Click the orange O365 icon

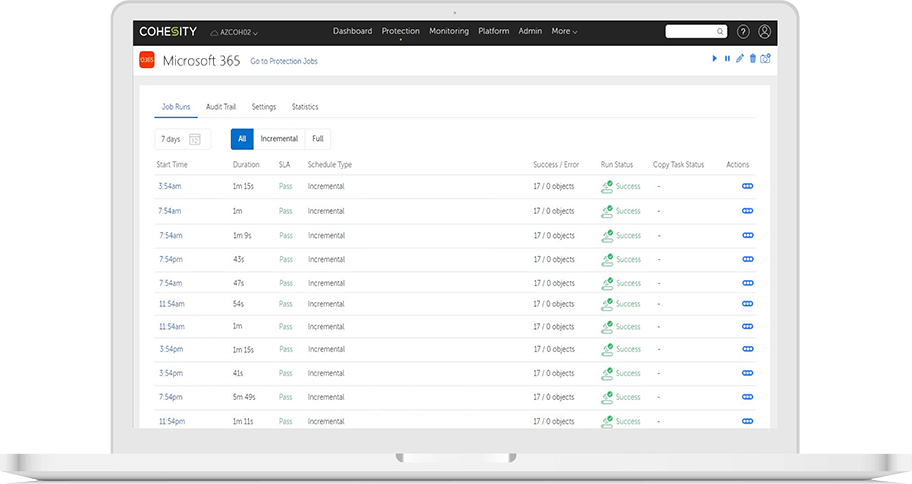point(147,60)
